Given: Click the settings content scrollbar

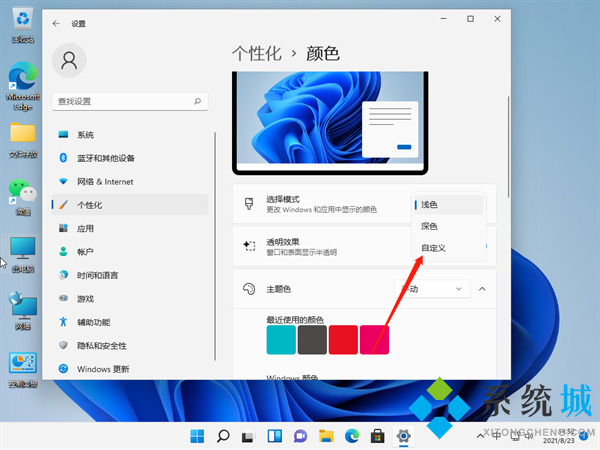Looking at the screenshot, I should coord(509,147).
